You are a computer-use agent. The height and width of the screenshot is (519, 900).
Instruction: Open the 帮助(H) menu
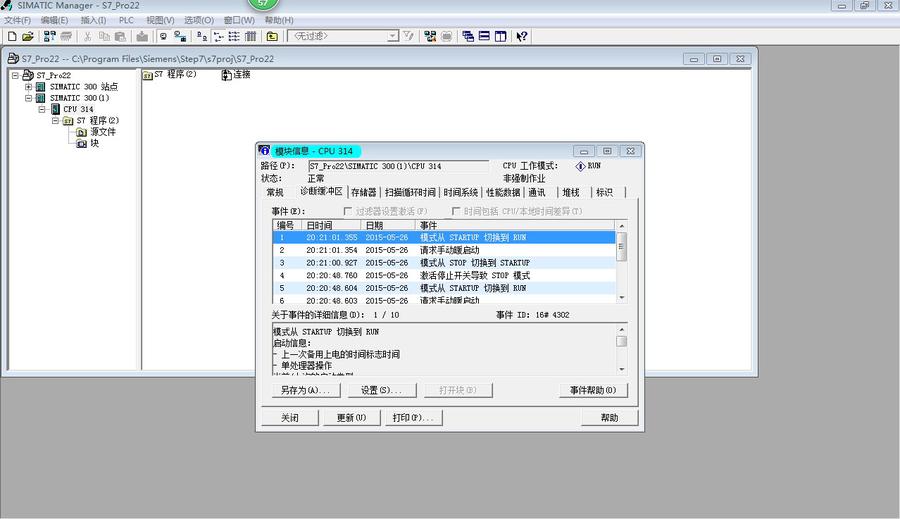click(x=279, y=20)
